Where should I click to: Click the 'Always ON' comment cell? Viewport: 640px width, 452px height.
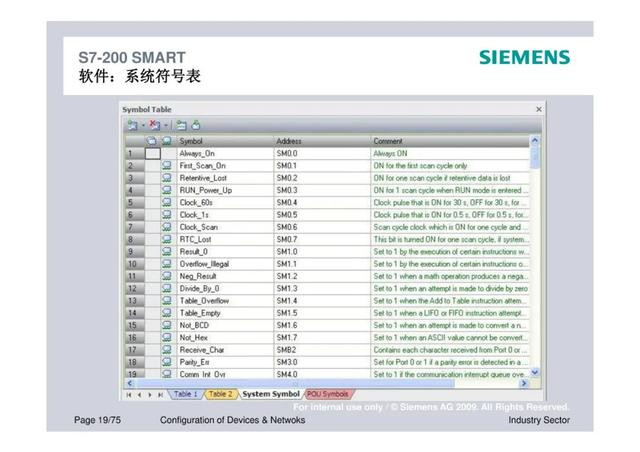(x=450, y=153)
